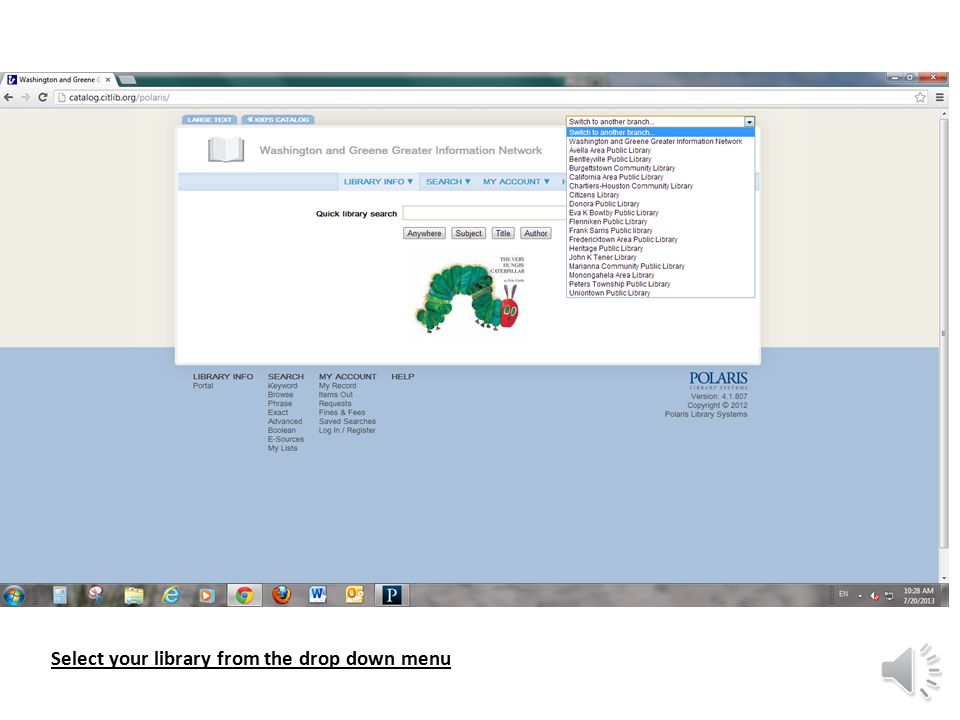960x720 pixels.
Task: Open the Log In / Register footer link
Action: pos(347,430)
